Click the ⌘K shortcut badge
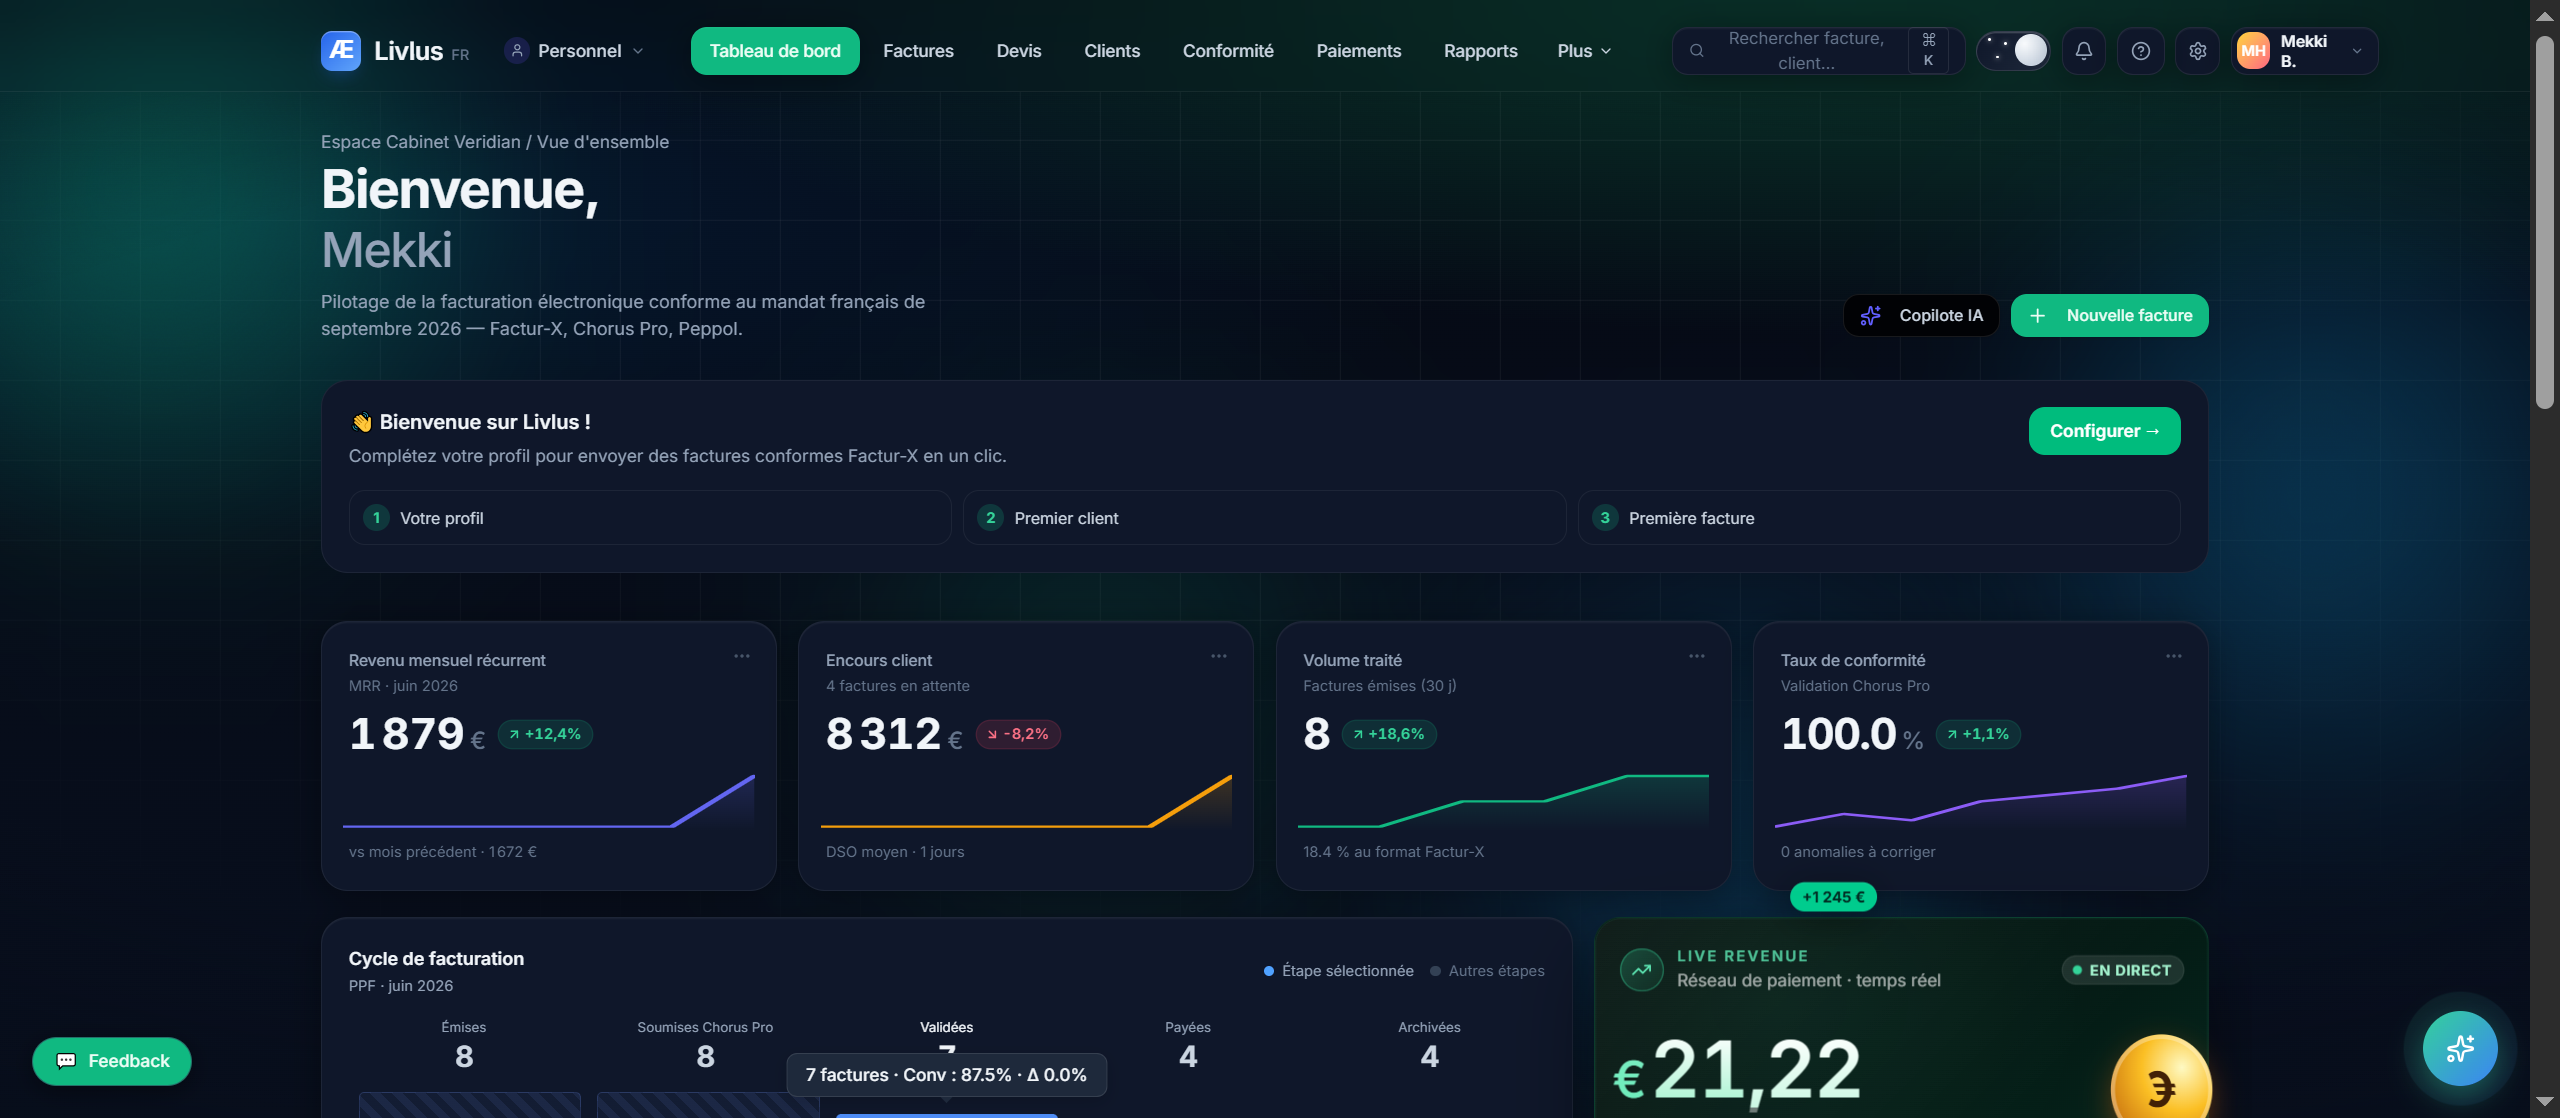2560x1118 pixels. click(1929, 51)
